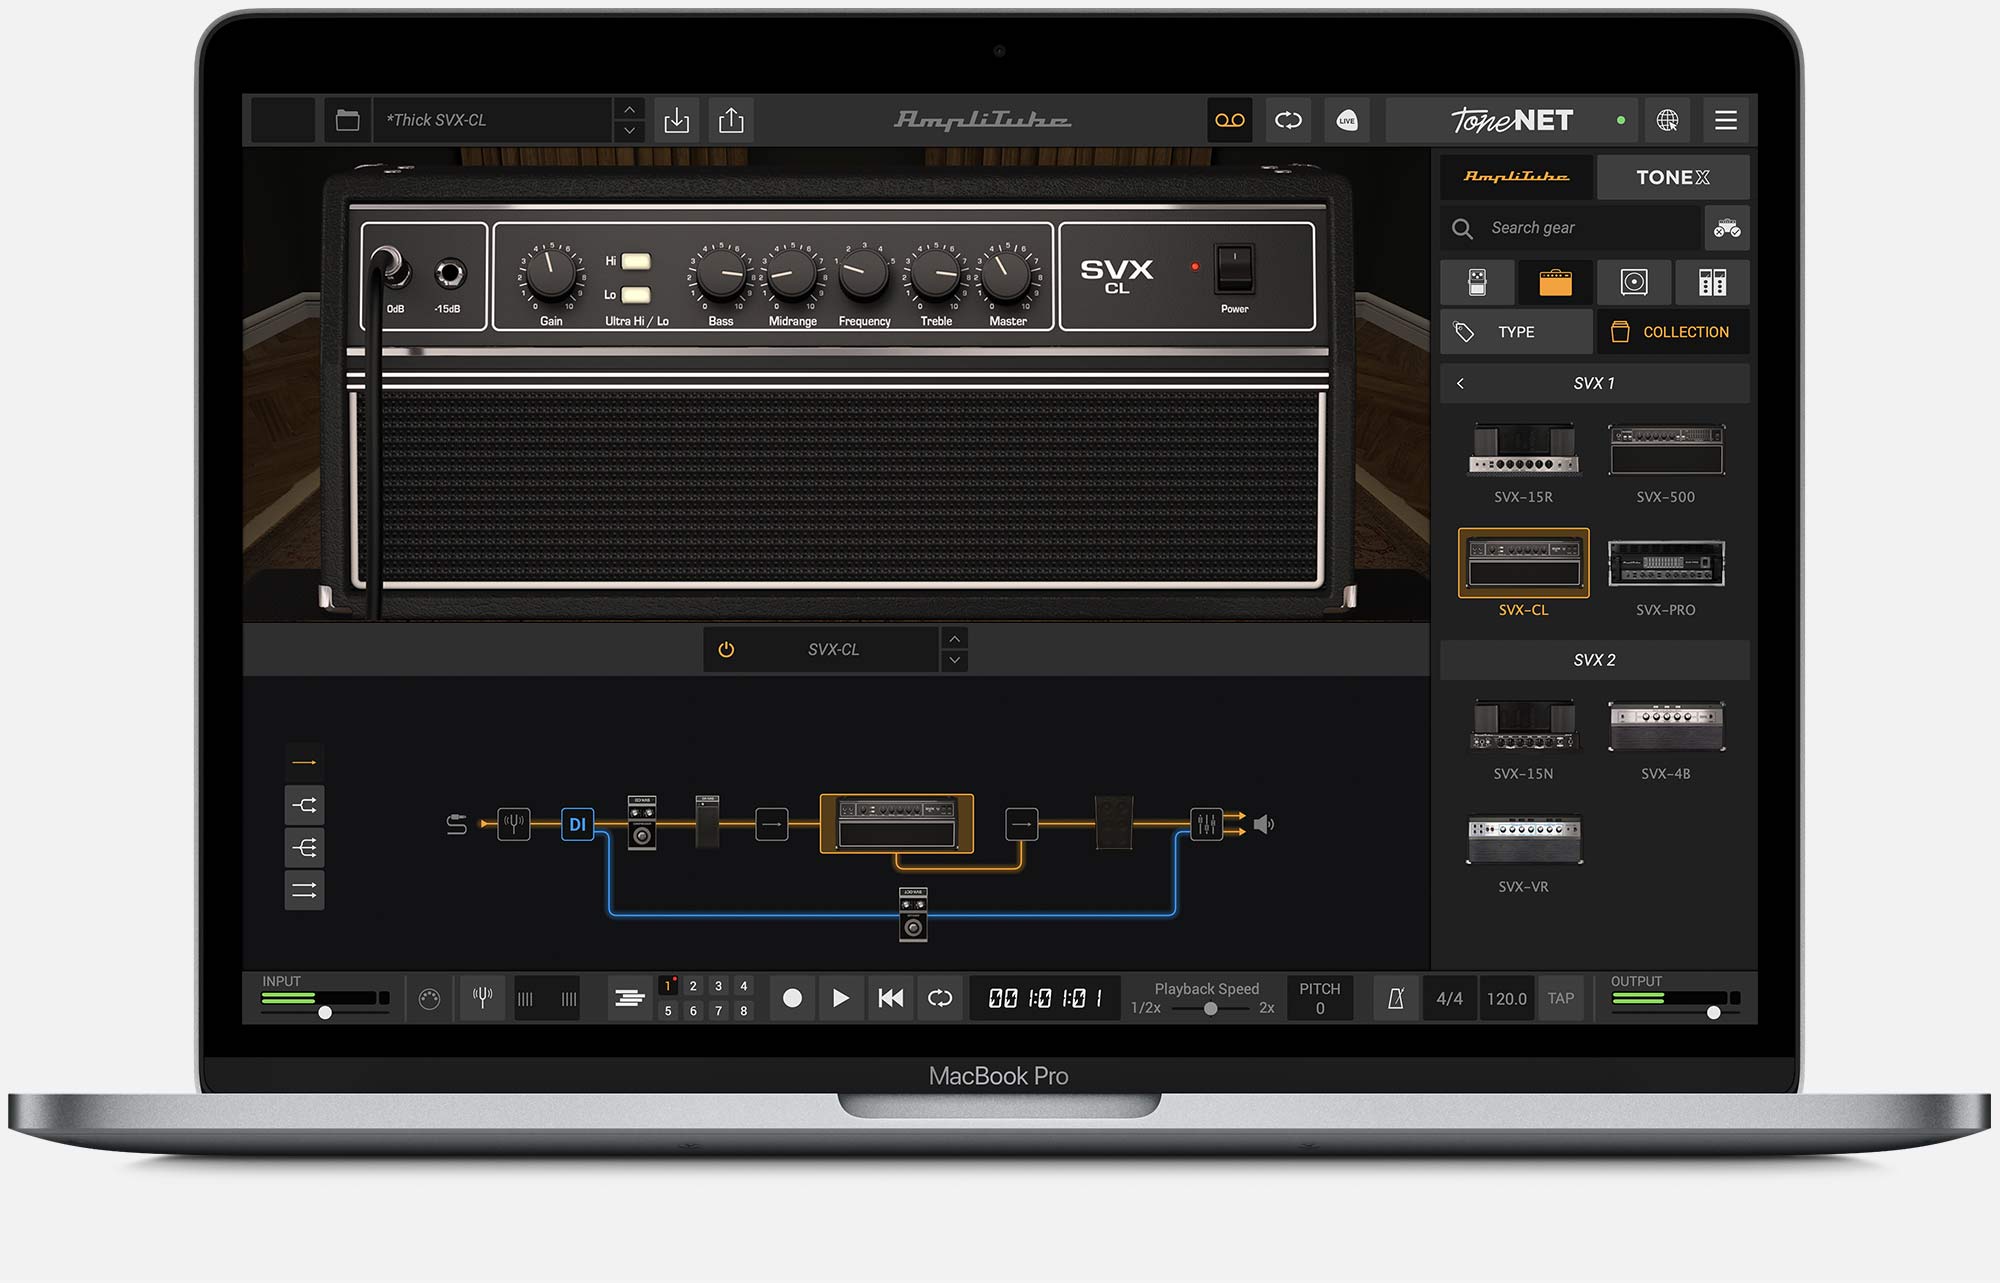Collapse SVX 1 collection with back chevron
This screenshot has width=2000, height=1283.
click(x=1461, y=383)
